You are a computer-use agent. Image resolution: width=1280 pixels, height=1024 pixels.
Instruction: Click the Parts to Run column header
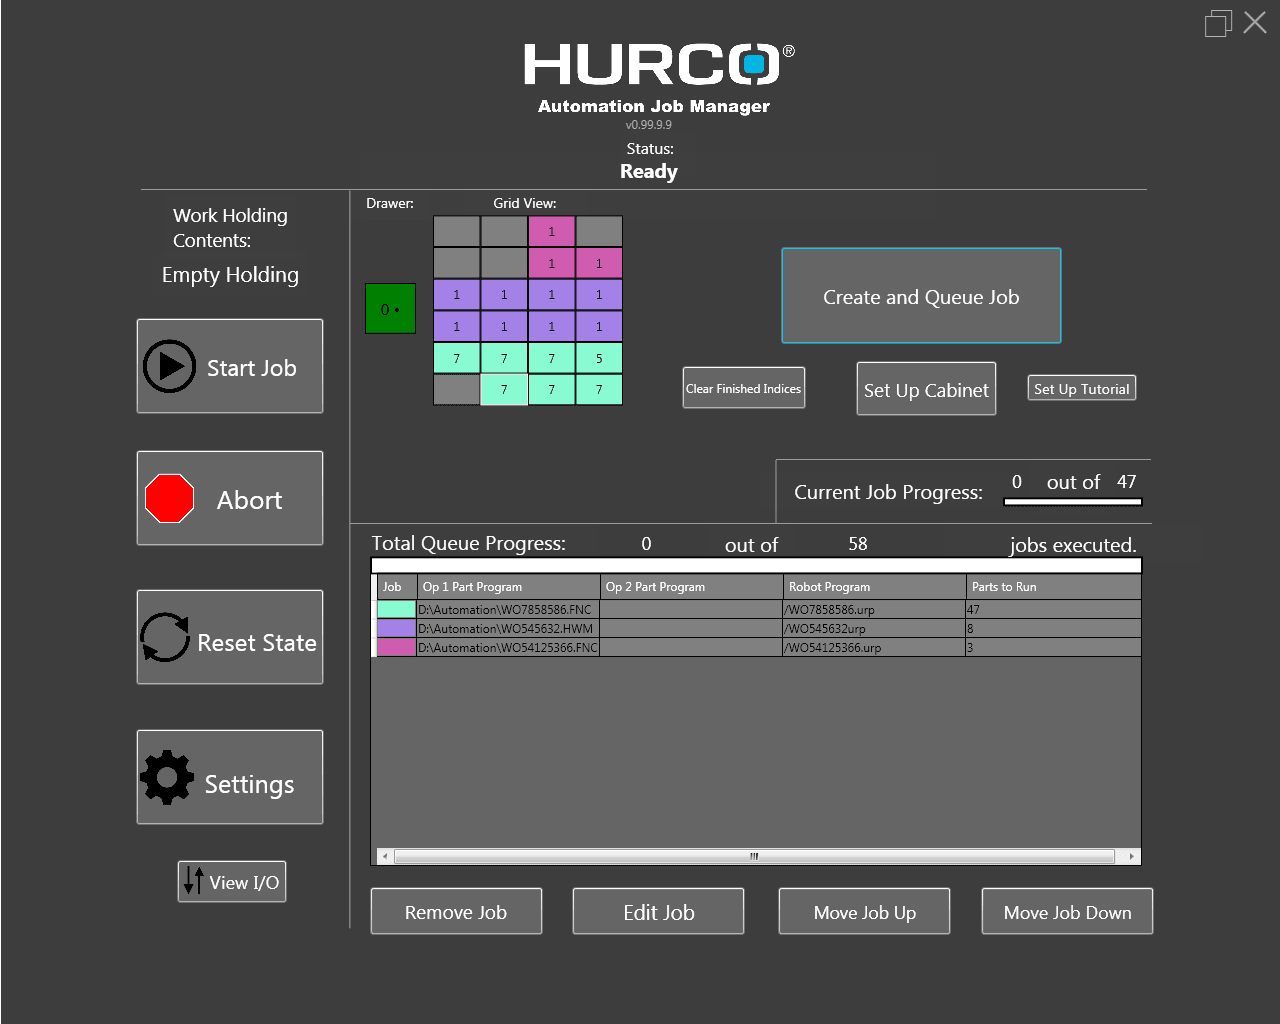coord(1053,587)
